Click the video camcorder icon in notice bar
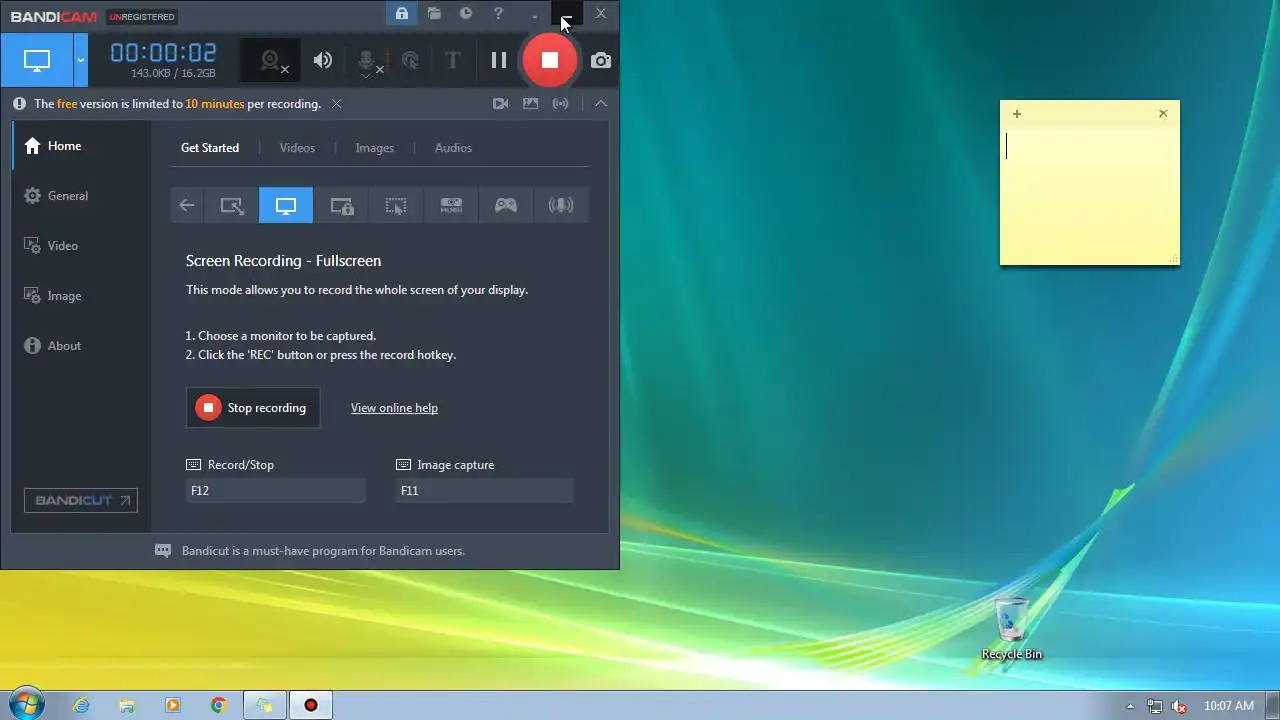Viewport: 1280px width, 720px height. (x=501, y=103)
